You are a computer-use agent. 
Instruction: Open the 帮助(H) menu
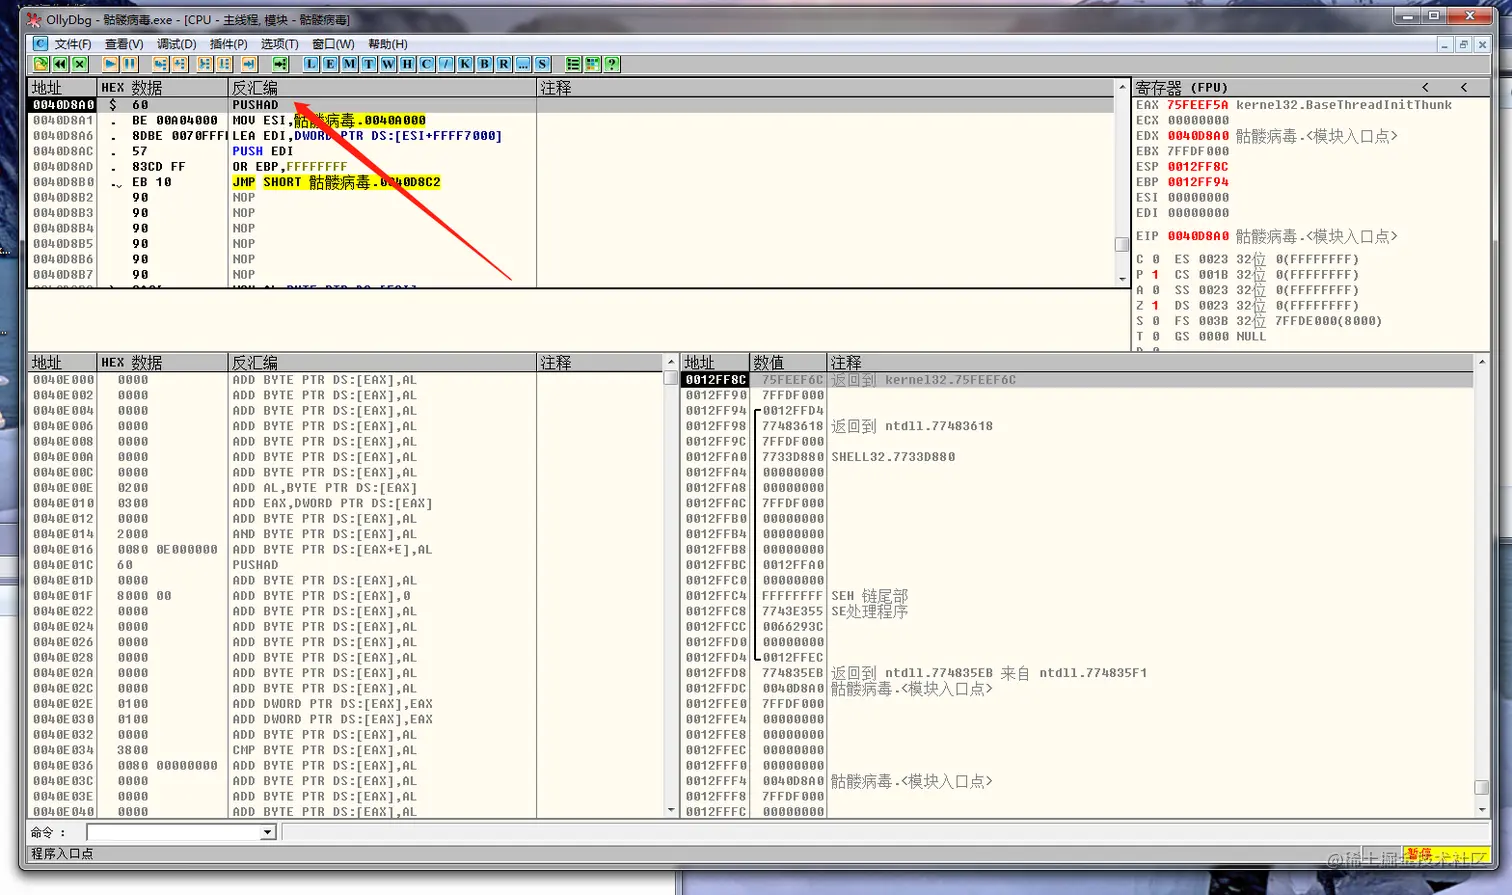click(x=388, y=44)
